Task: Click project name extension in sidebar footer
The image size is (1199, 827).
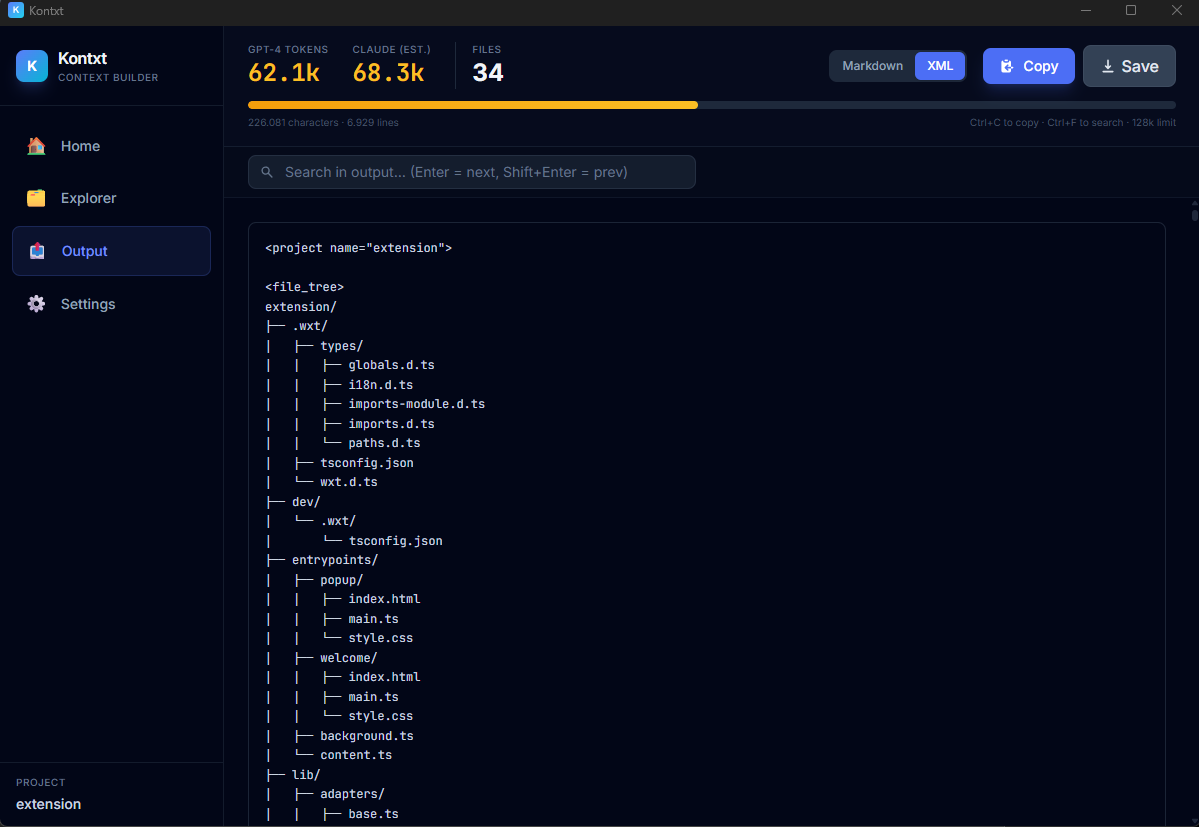Action: click(48, 804)
